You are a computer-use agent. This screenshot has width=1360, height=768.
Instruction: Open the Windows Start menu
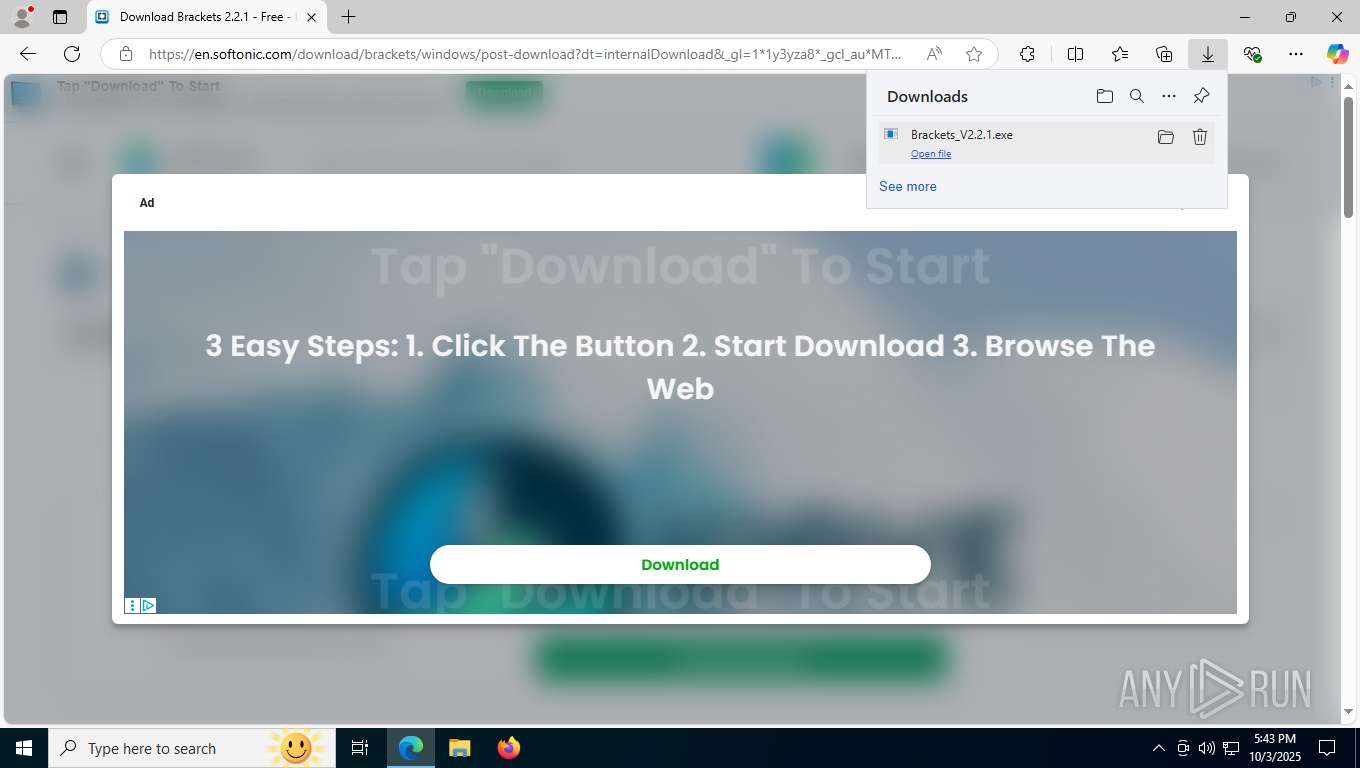tap(24, 748)
